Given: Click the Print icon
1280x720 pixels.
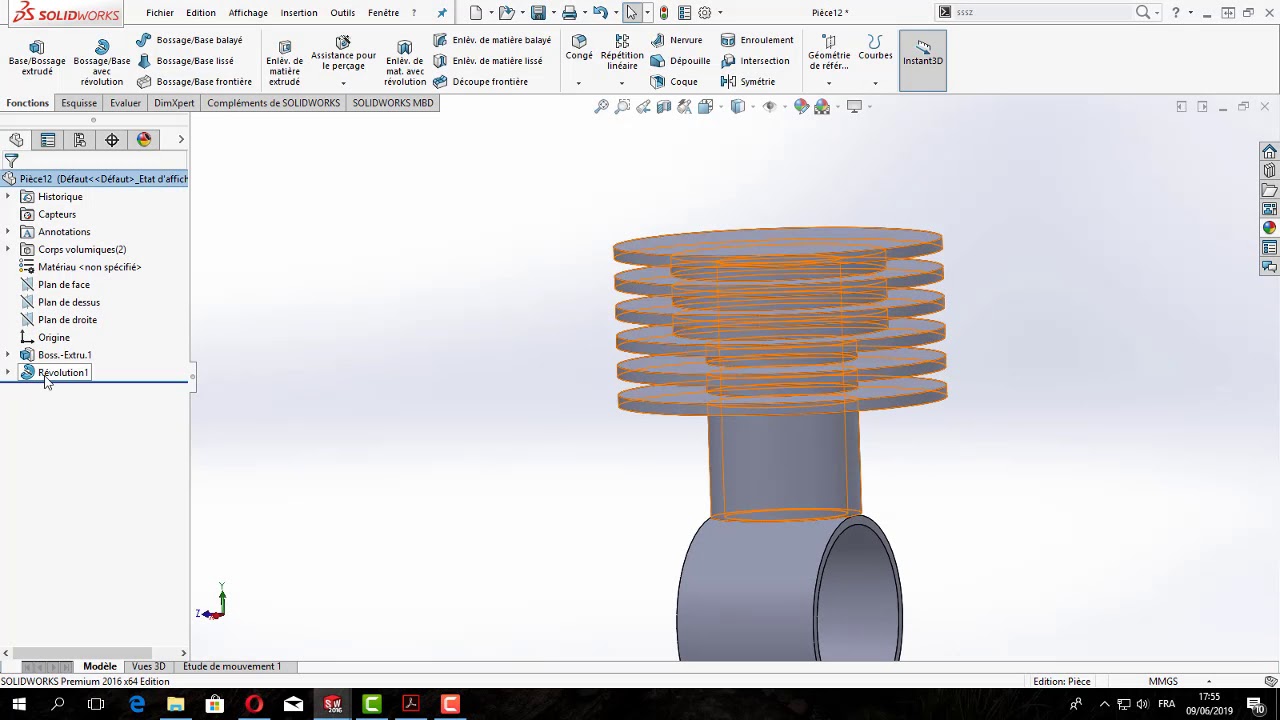Looking at the screenshot, I should pos(569,13).
